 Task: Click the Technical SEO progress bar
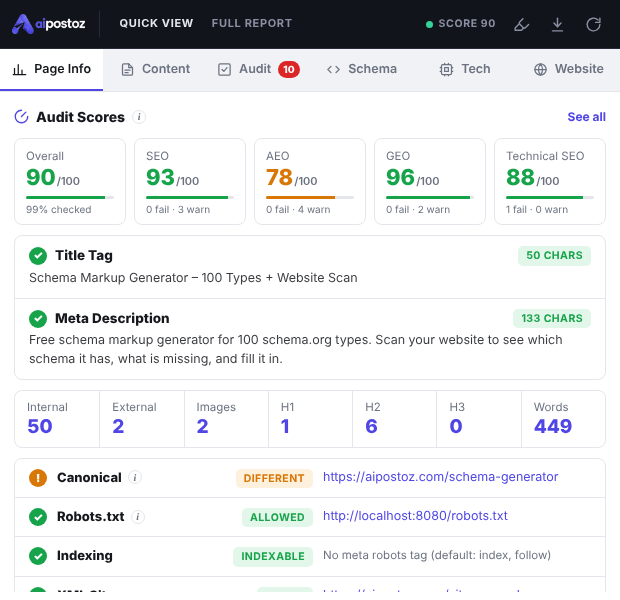pyautogui.click(x=550, y=197)
